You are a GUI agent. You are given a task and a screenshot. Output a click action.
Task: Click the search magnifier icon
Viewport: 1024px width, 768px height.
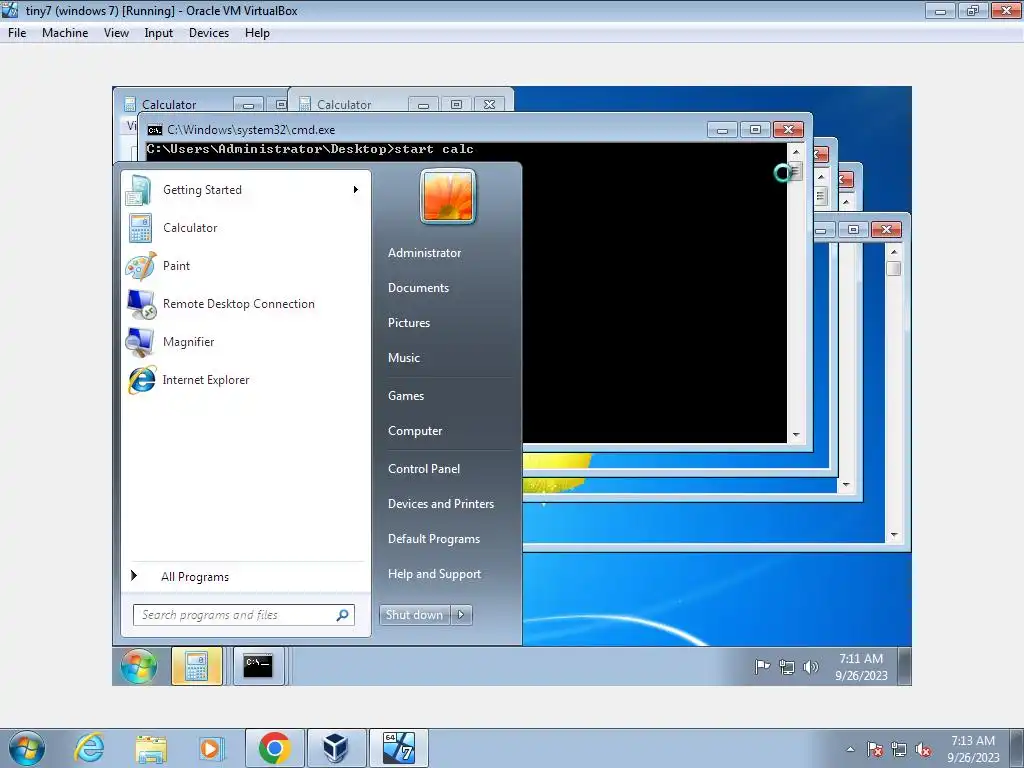click(x=342, y=615)
